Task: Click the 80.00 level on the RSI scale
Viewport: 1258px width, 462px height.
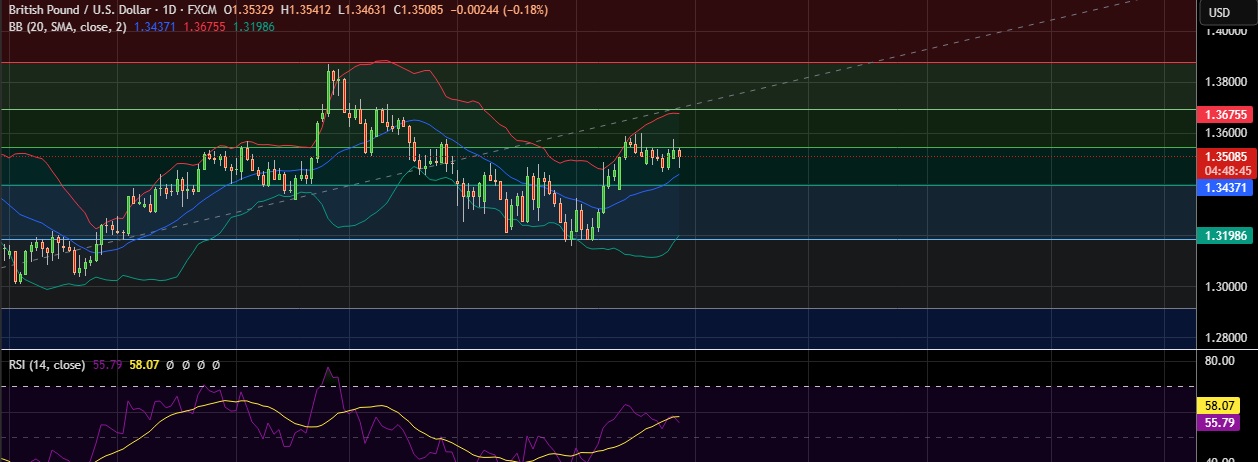Action: [x=1223, y=361]
